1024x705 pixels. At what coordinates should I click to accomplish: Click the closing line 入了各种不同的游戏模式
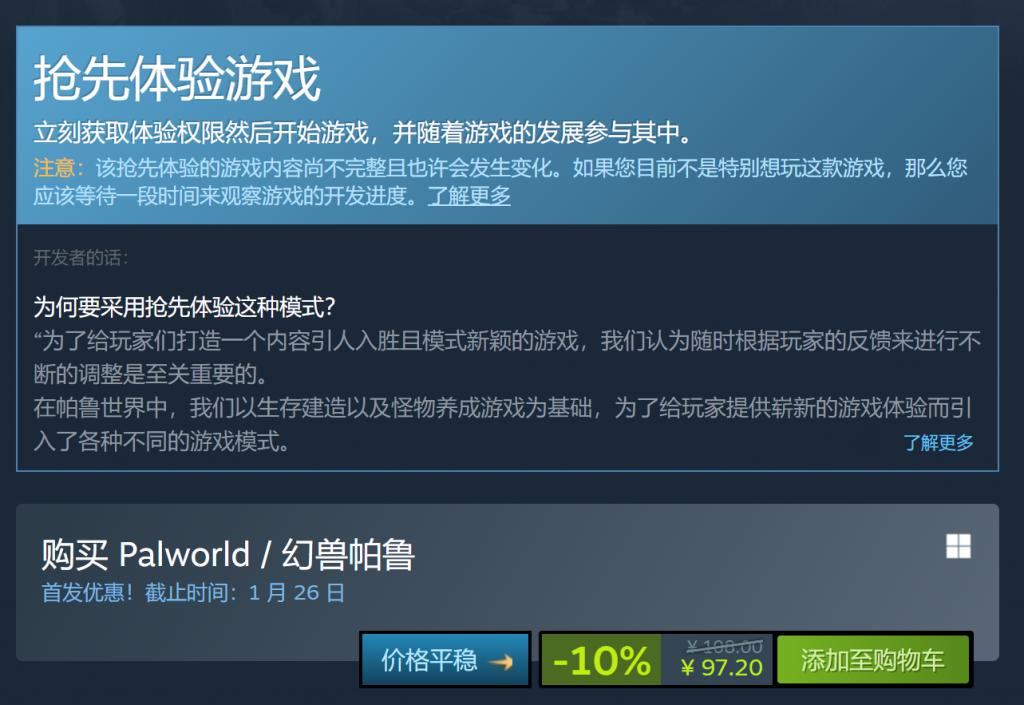161,442
